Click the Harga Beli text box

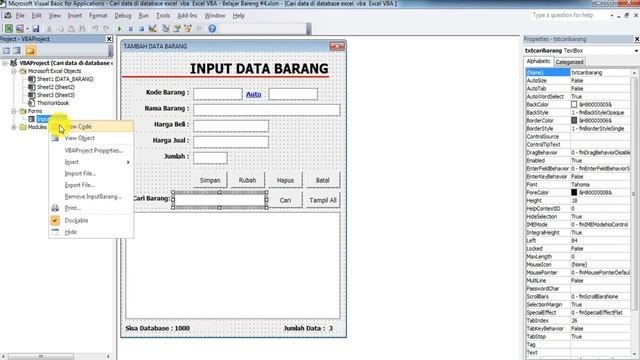(x=231, y=126)
